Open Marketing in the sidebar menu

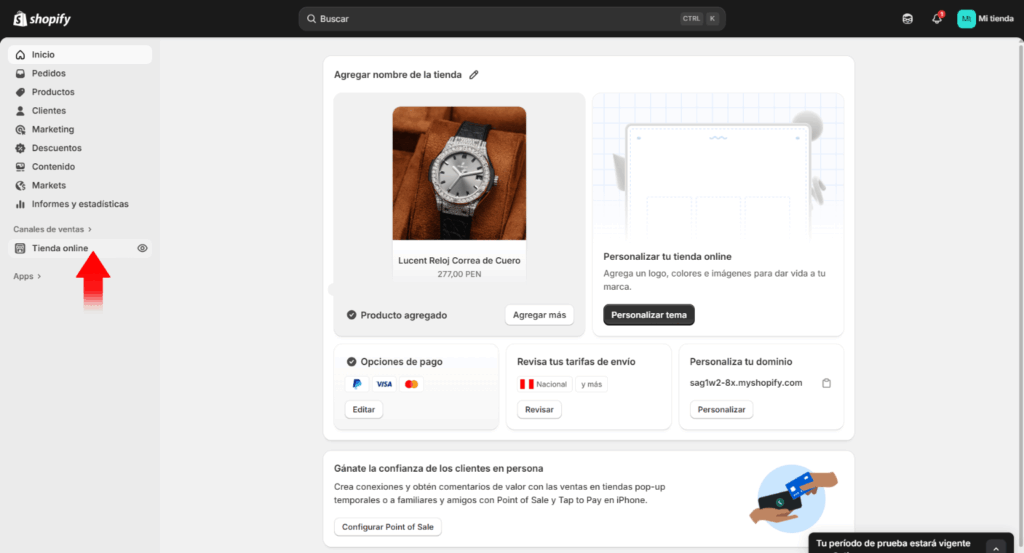[x=53, y=129]
